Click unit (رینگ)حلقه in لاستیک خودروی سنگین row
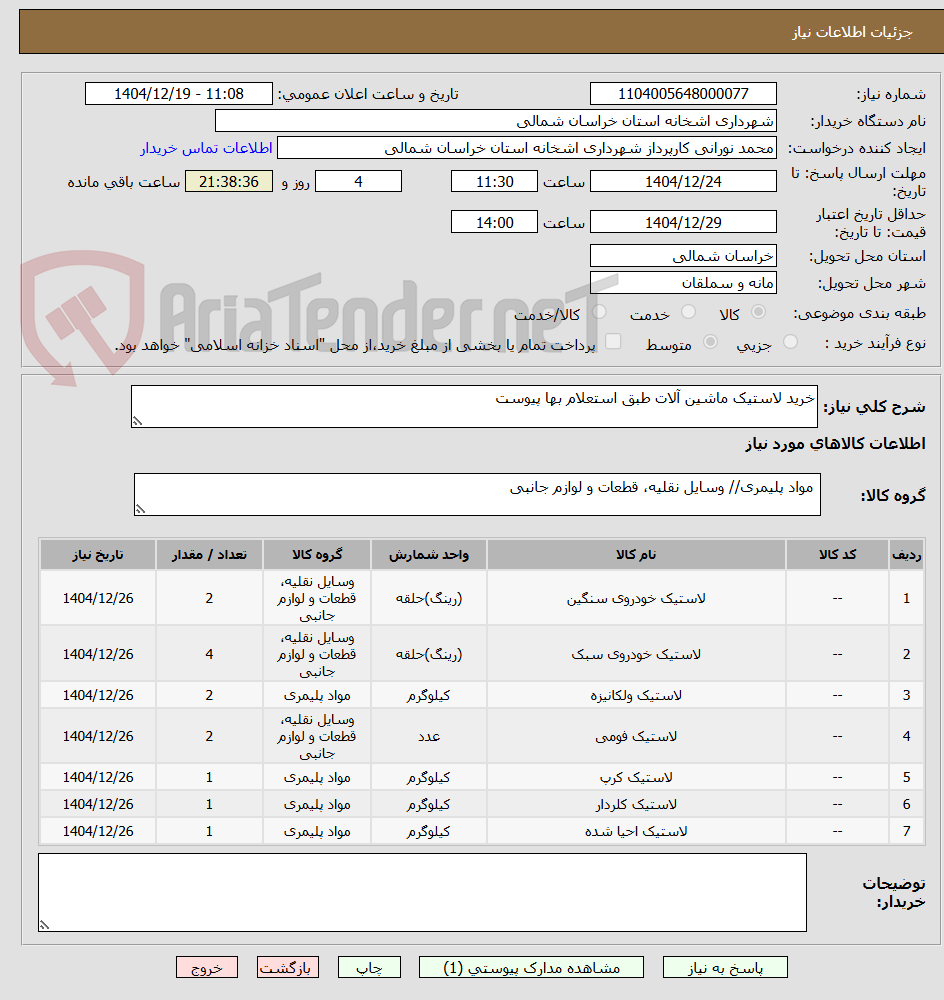This screenshot has width=944, height=1000. pyautogui.click(x=429, y=599)
